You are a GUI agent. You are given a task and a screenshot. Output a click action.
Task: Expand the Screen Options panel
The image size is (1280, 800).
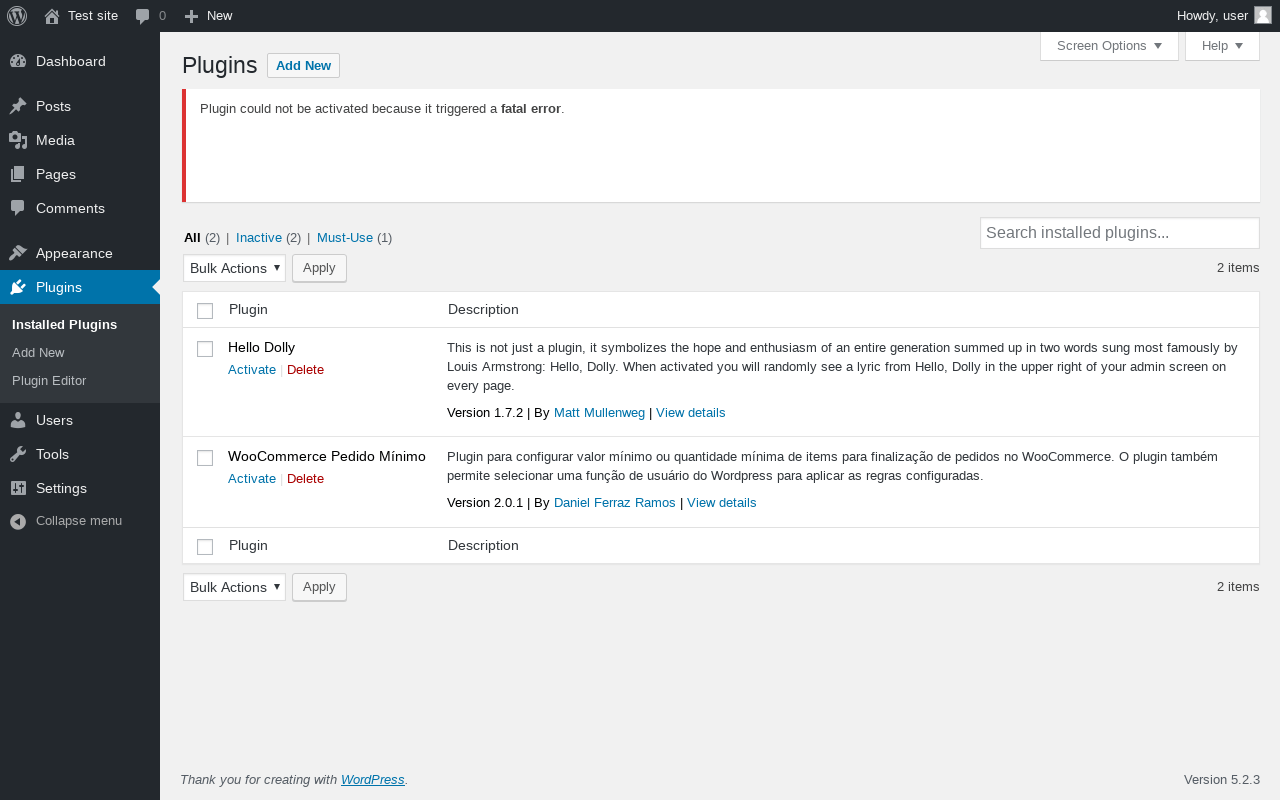(1109, 46)
